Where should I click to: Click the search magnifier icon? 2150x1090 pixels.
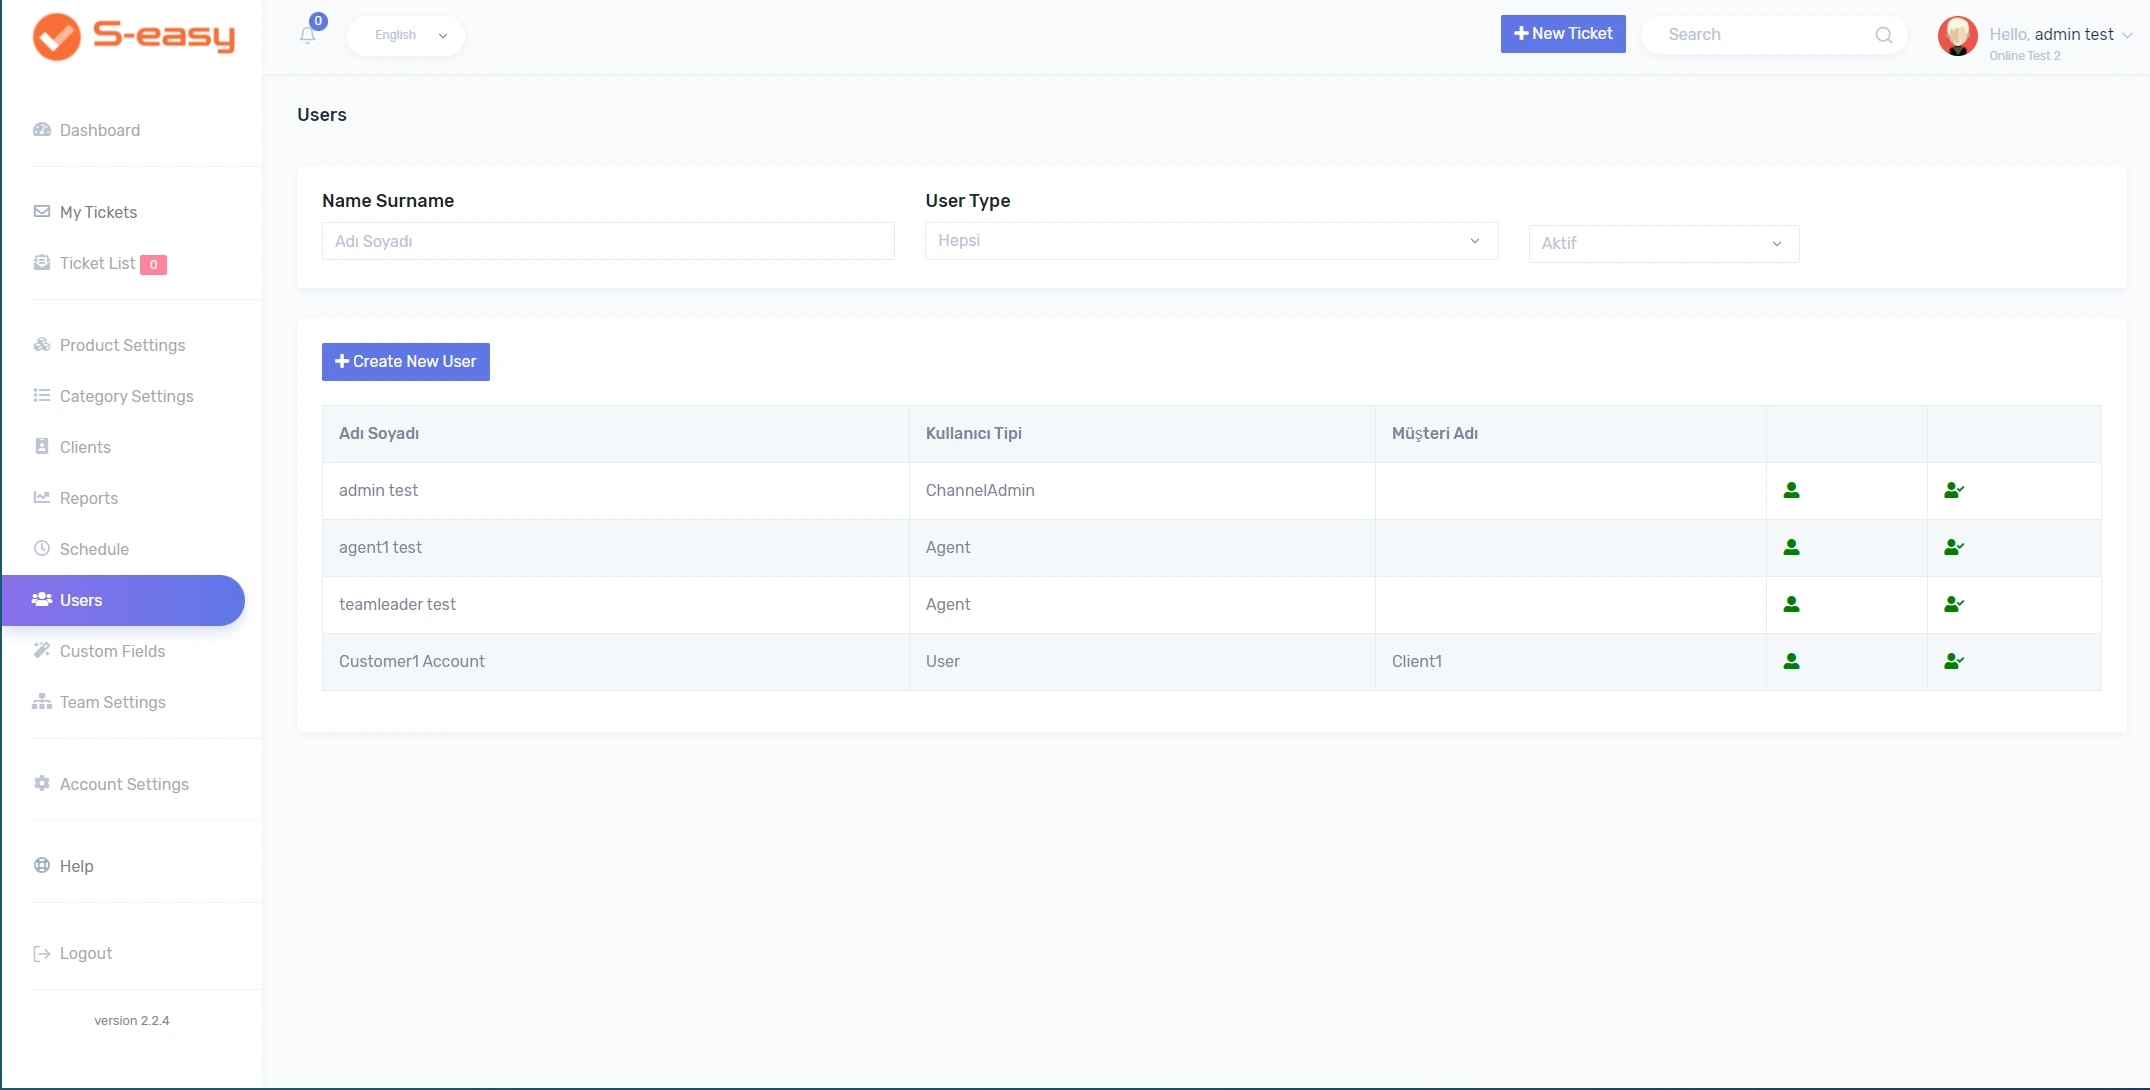pos(1883,35)
